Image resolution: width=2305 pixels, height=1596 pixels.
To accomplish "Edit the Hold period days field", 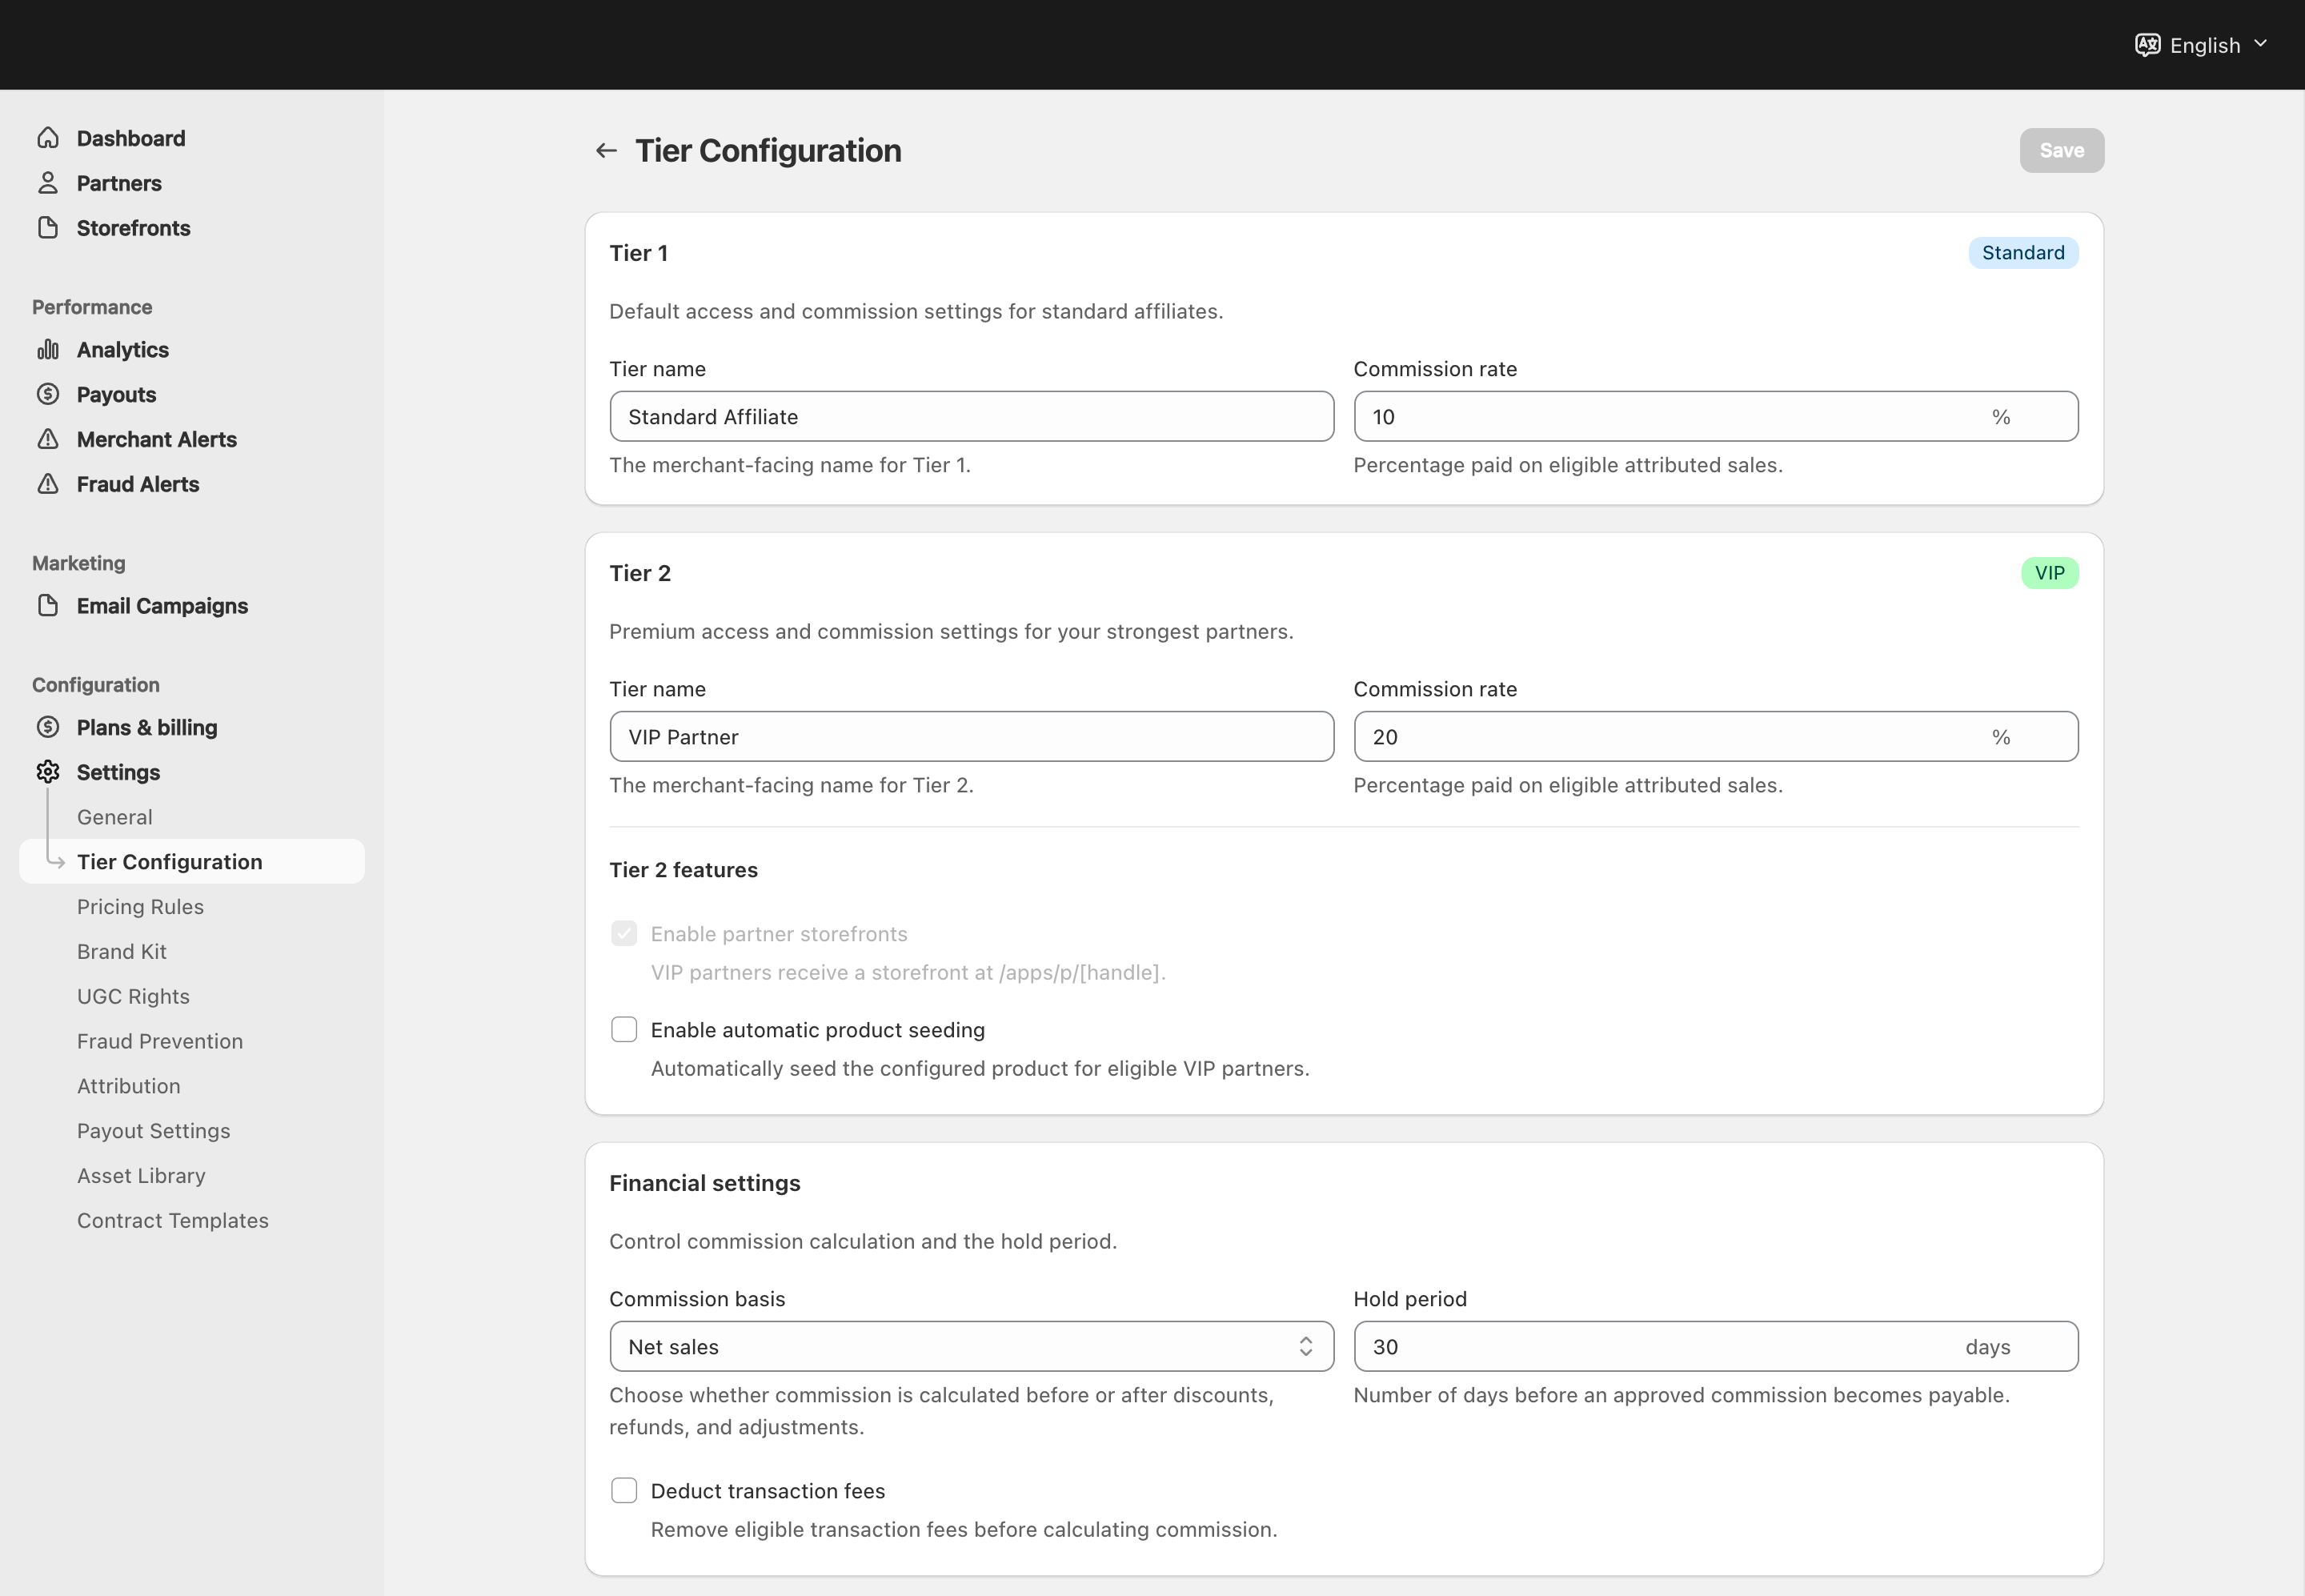I will point(1716,1347).
